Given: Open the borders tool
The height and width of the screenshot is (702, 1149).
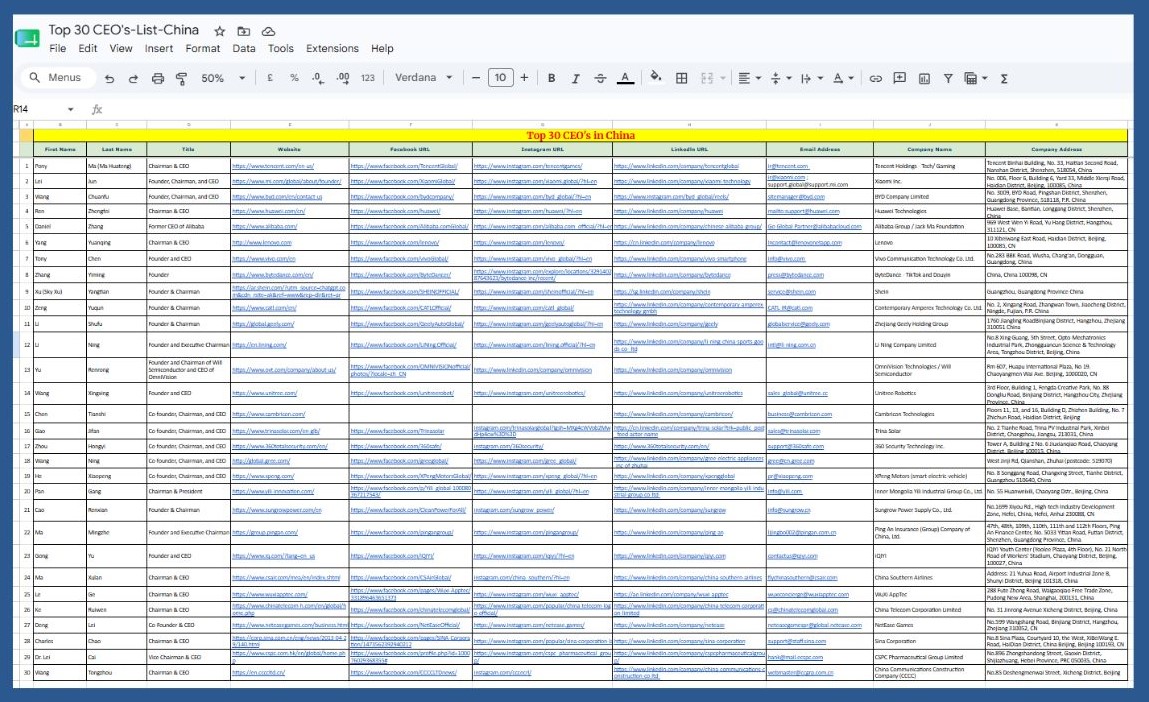Looking at the screenshot, I should tap(681, 78).
